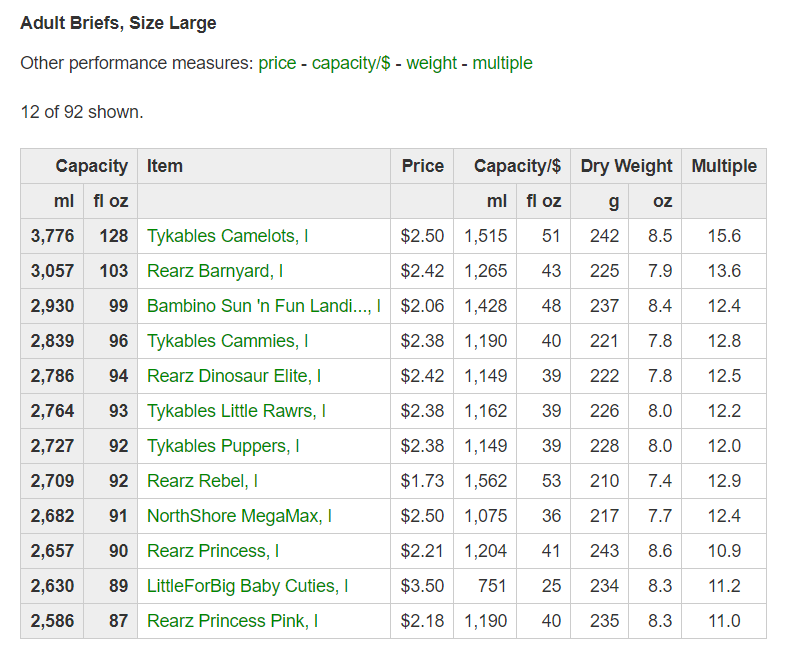Open Tykables Puppers, l link
The height and width of the screenshot is (657, 786).
(x=223, y=446)
